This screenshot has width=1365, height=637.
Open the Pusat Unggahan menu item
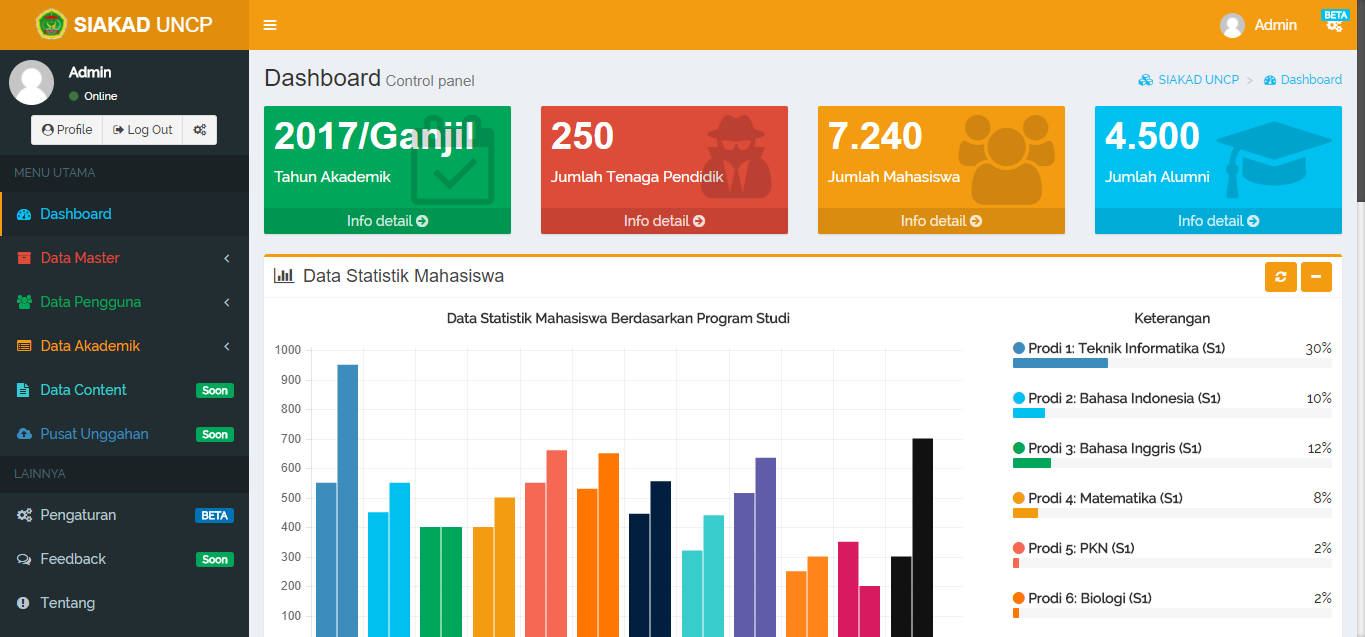pos(124,434)
